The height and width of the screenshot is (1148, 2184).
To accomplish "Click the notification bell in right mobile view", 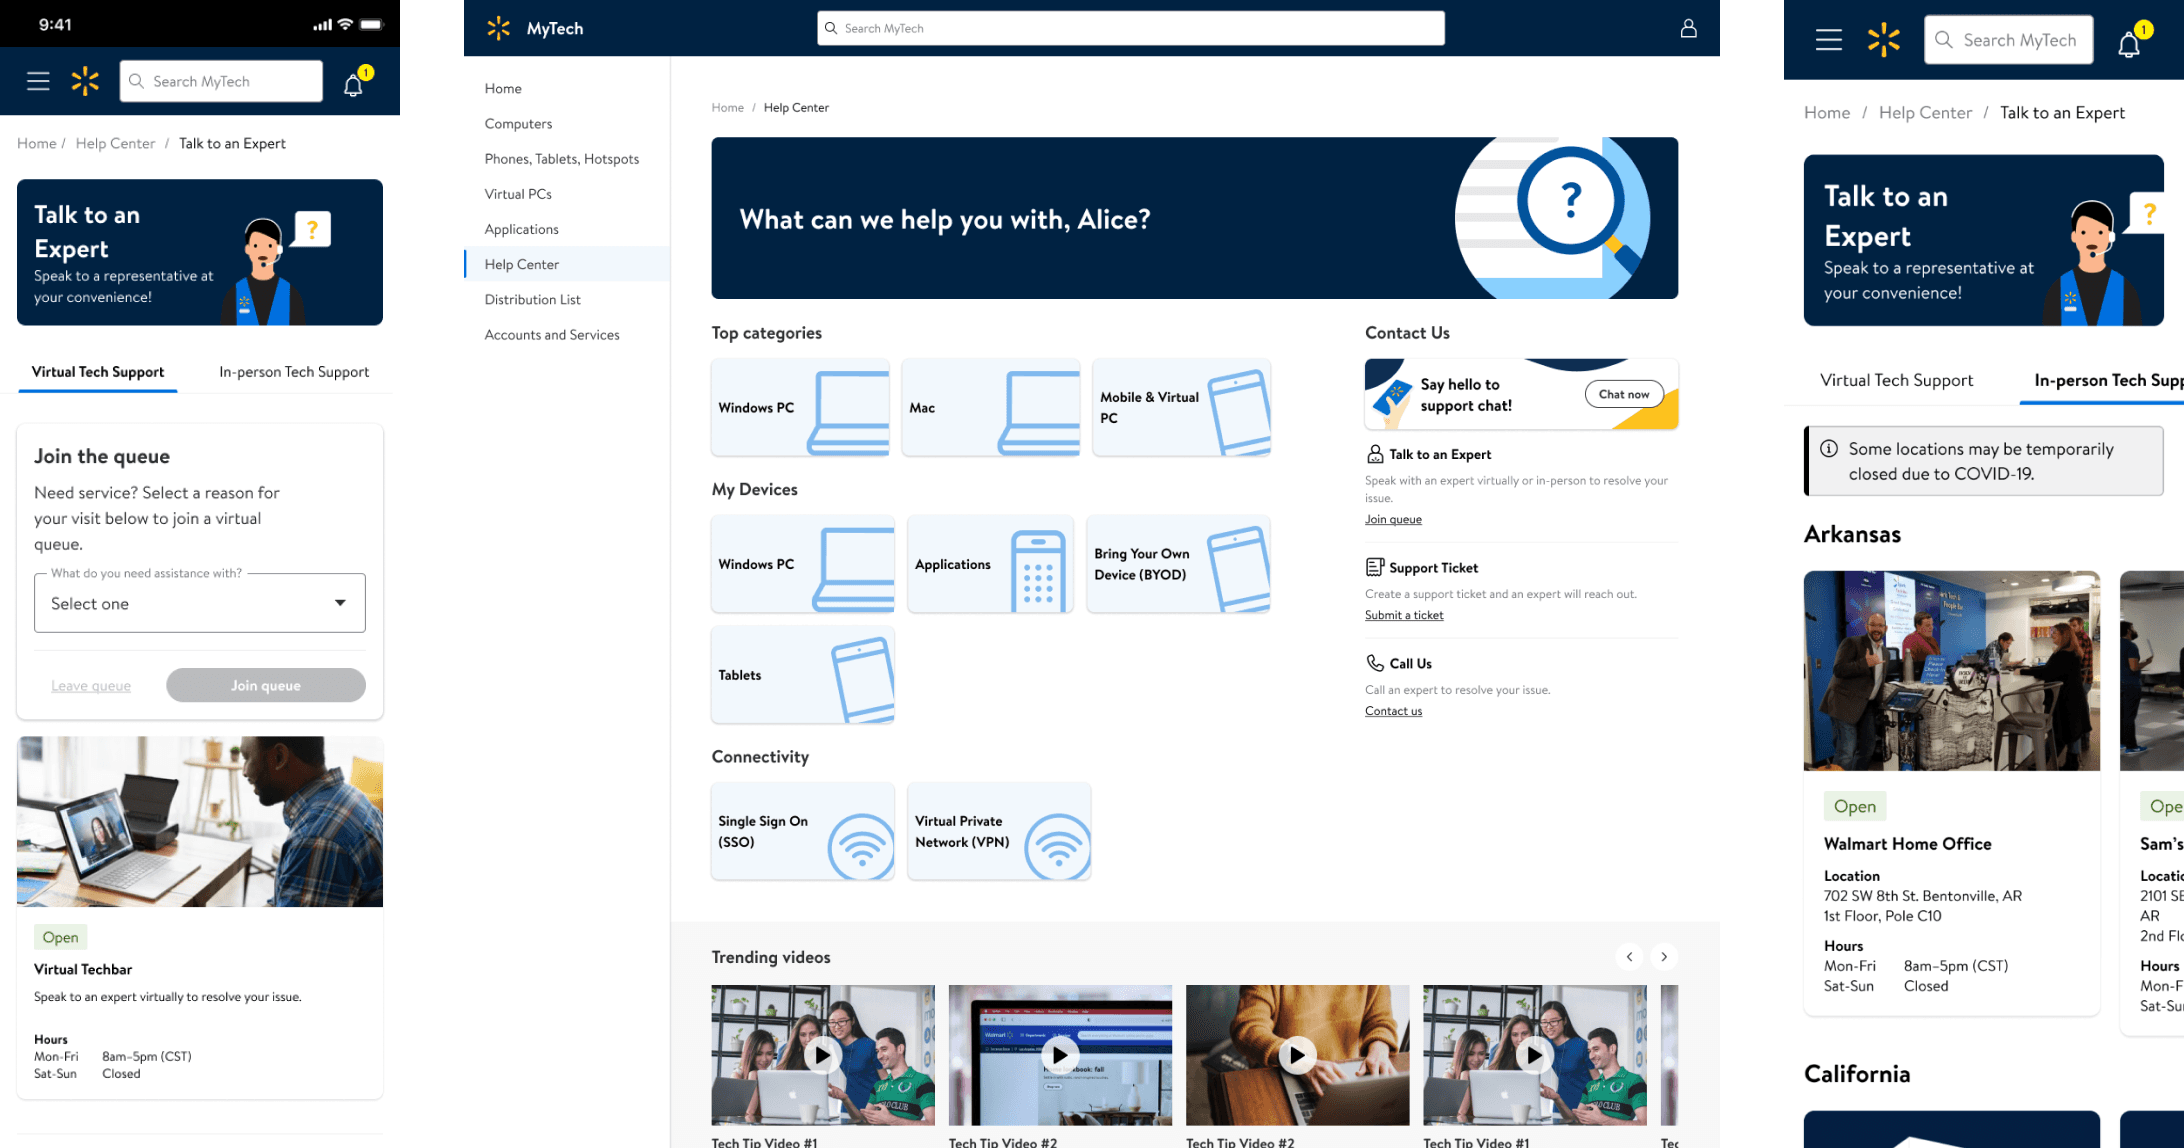I will click(2128, 44).
